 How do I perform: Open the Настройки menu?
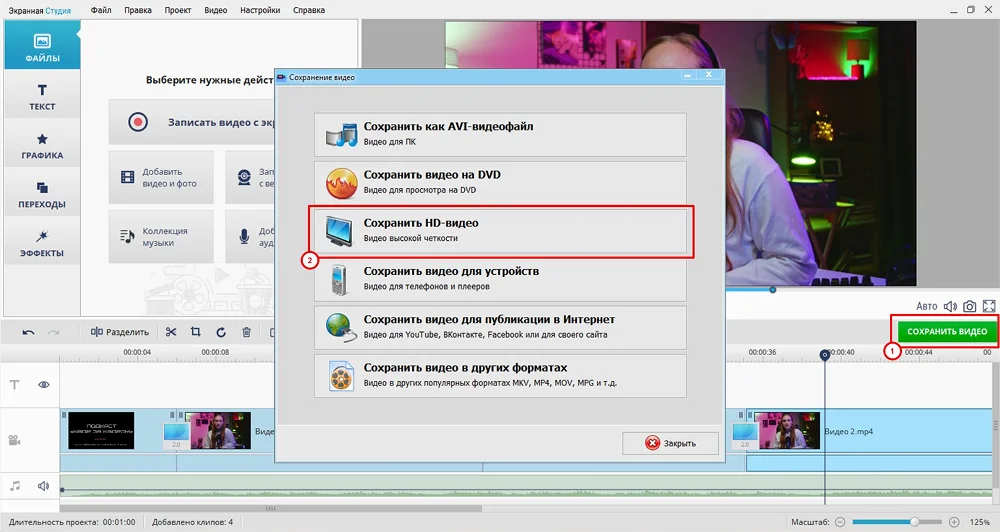coord(260,10)
